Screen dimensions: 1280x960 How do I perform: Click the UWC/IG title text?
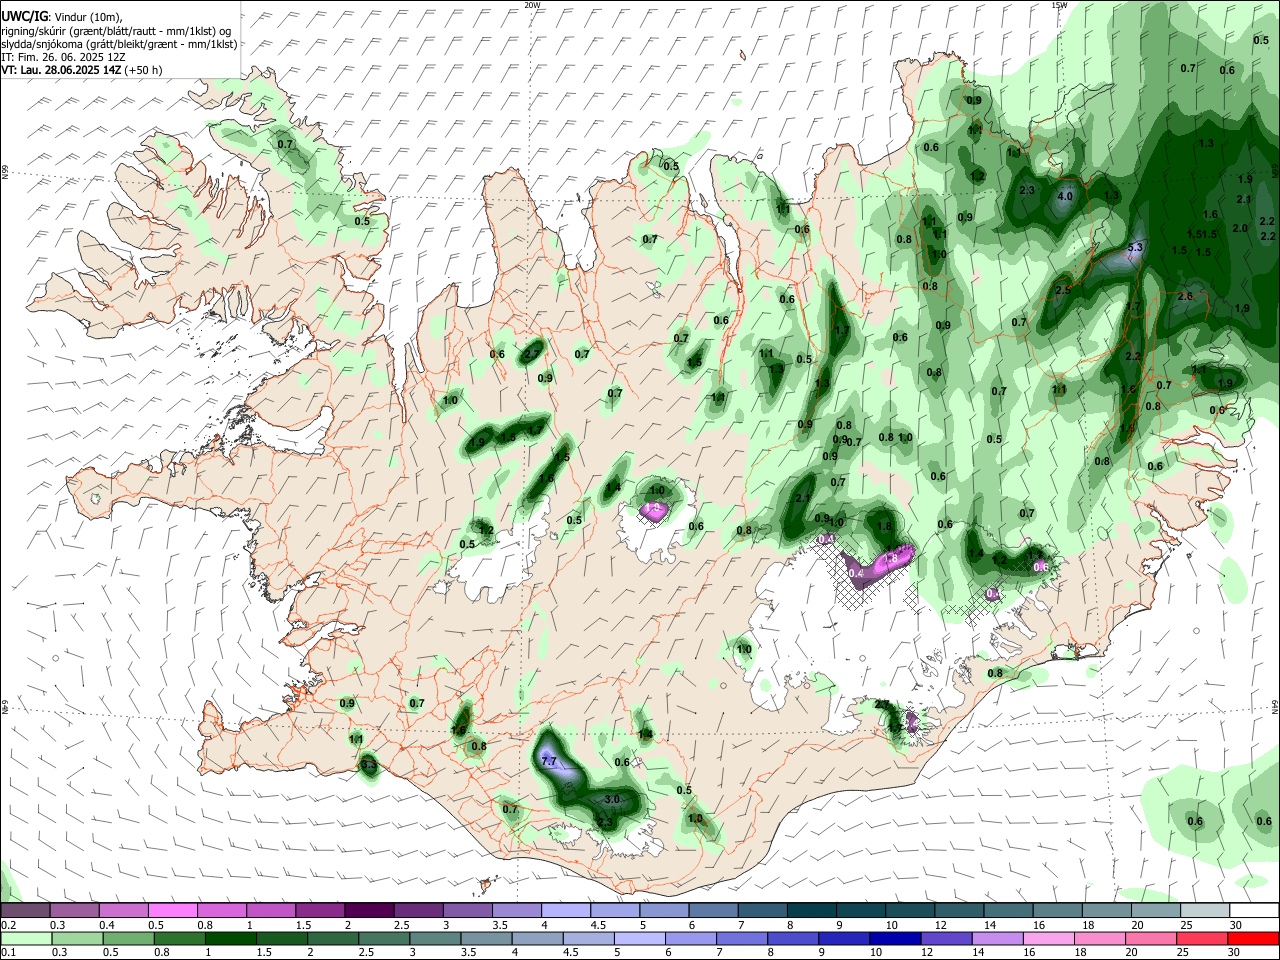23,17
